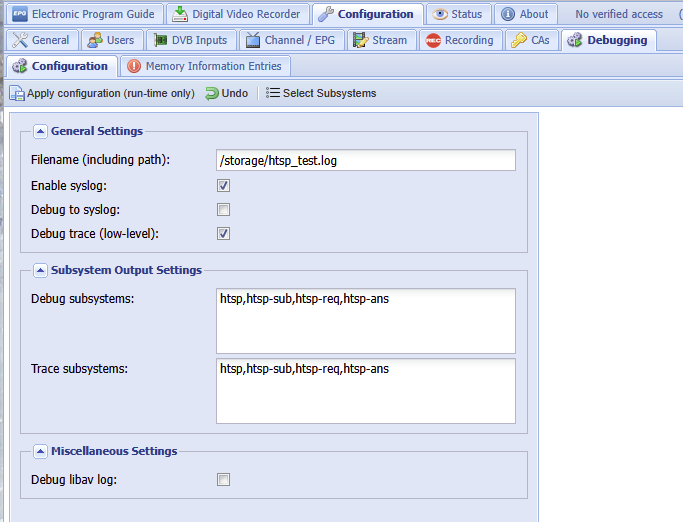The image size is (683, 522).
Task: Click the About info icon
Action: [x=508, y=14]
